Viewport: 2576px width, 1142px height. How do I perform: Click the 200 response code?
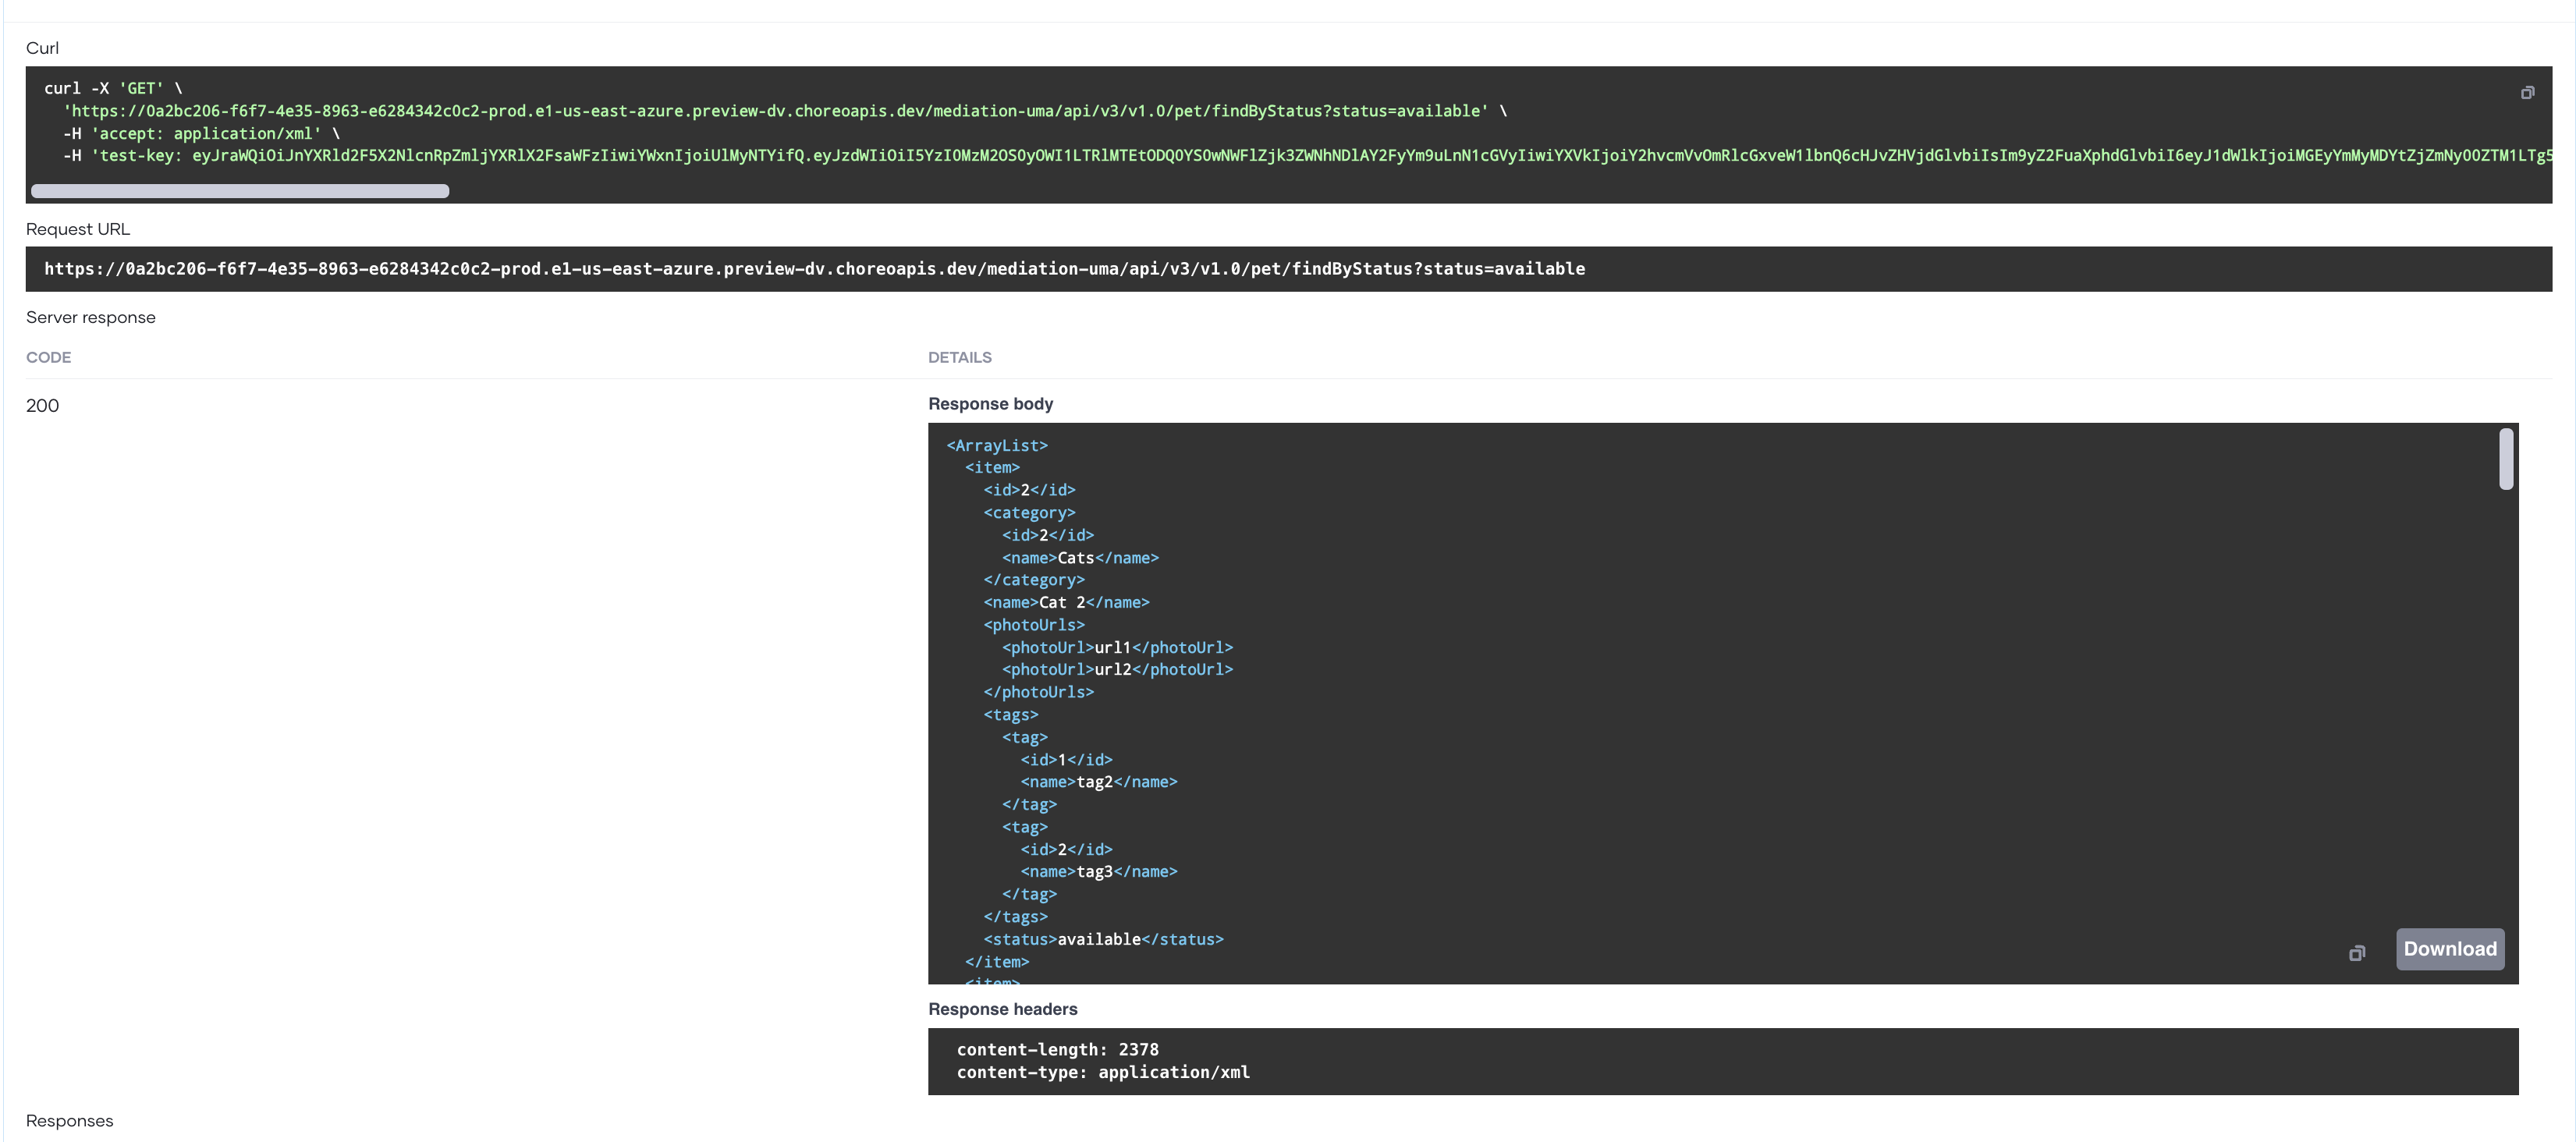42,406
